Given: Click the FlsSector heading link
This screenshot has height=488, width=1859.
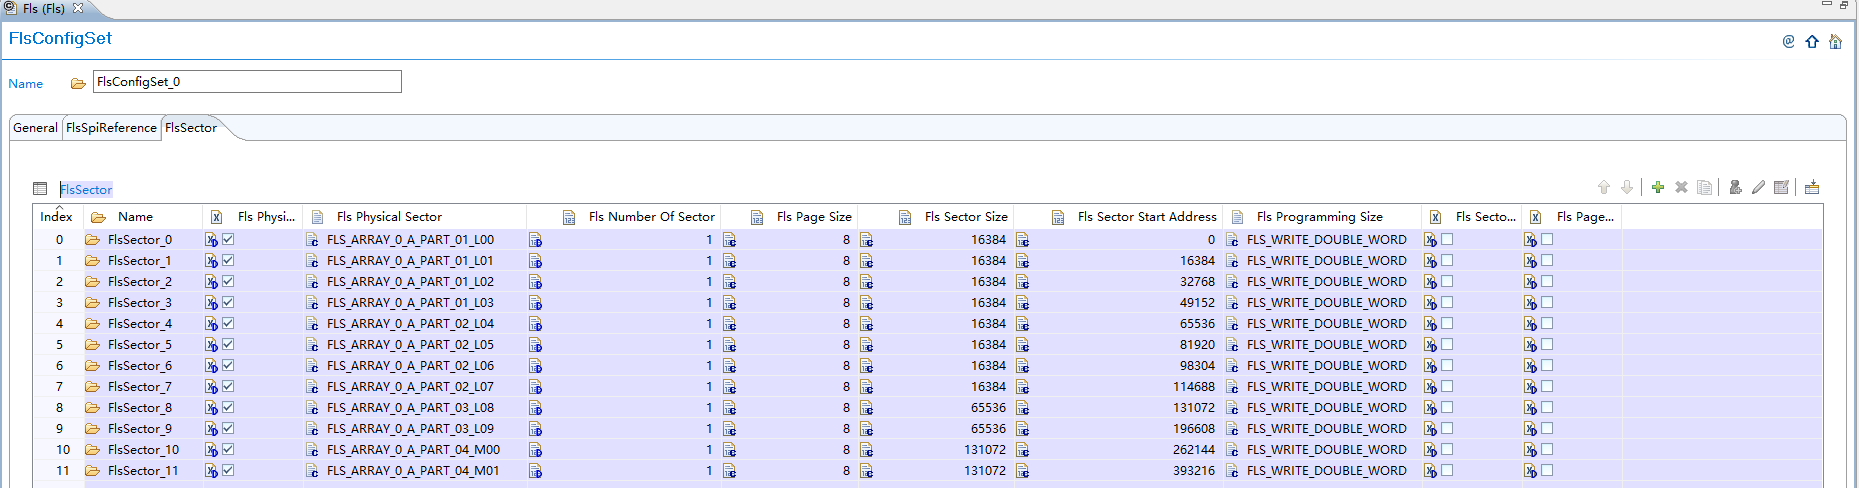Looking at the screenshot, I should (86, 189).
